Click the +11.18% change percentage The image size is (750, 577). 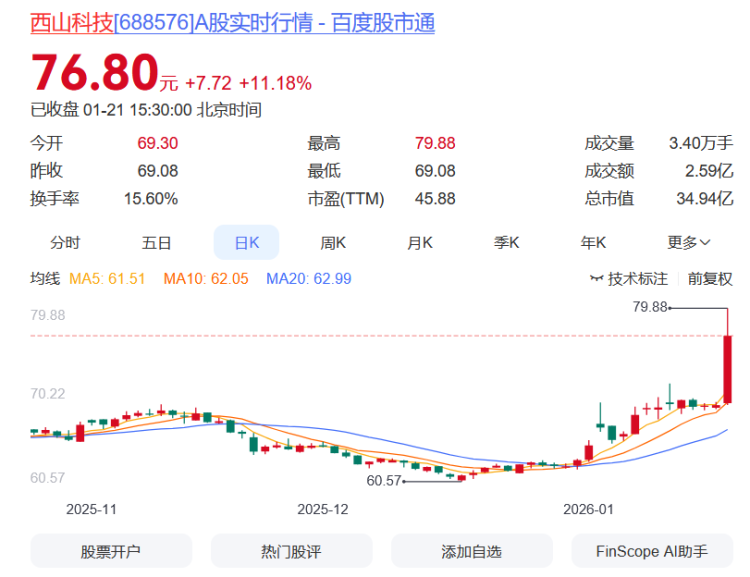coord(275,83)
